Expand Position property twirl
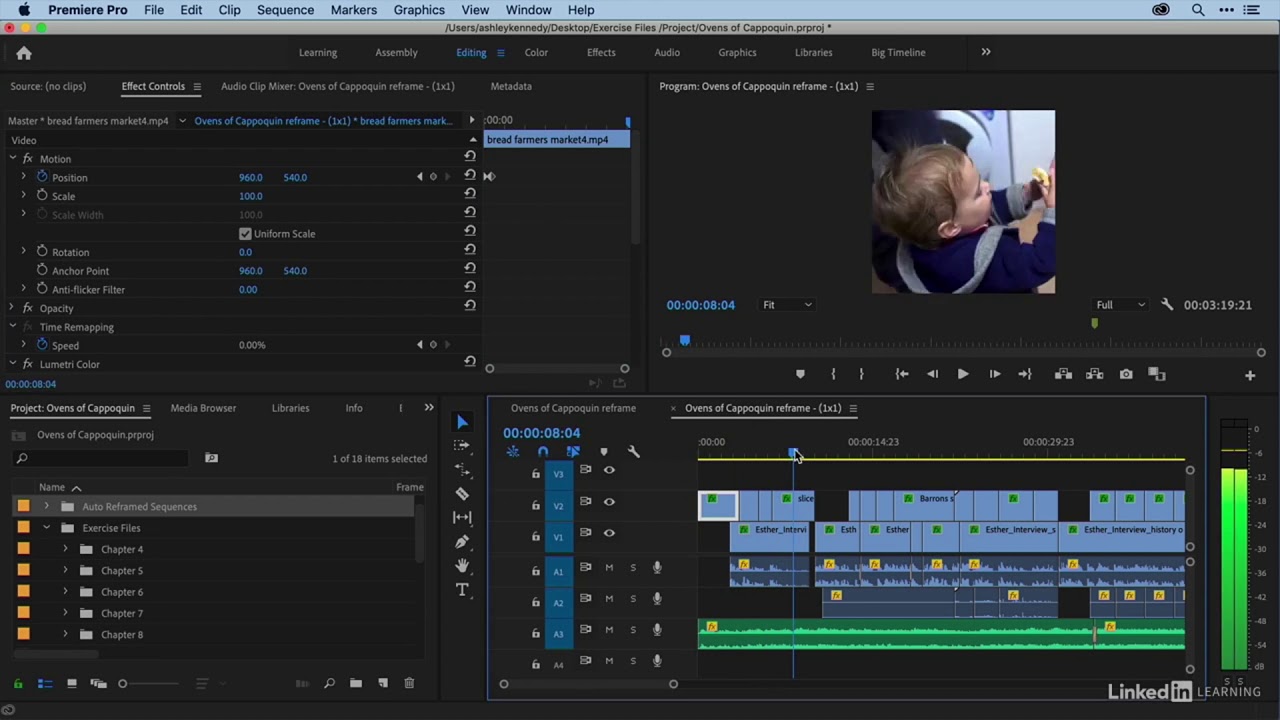This screenshot has width=1280, height=720. tap(23, 177)
